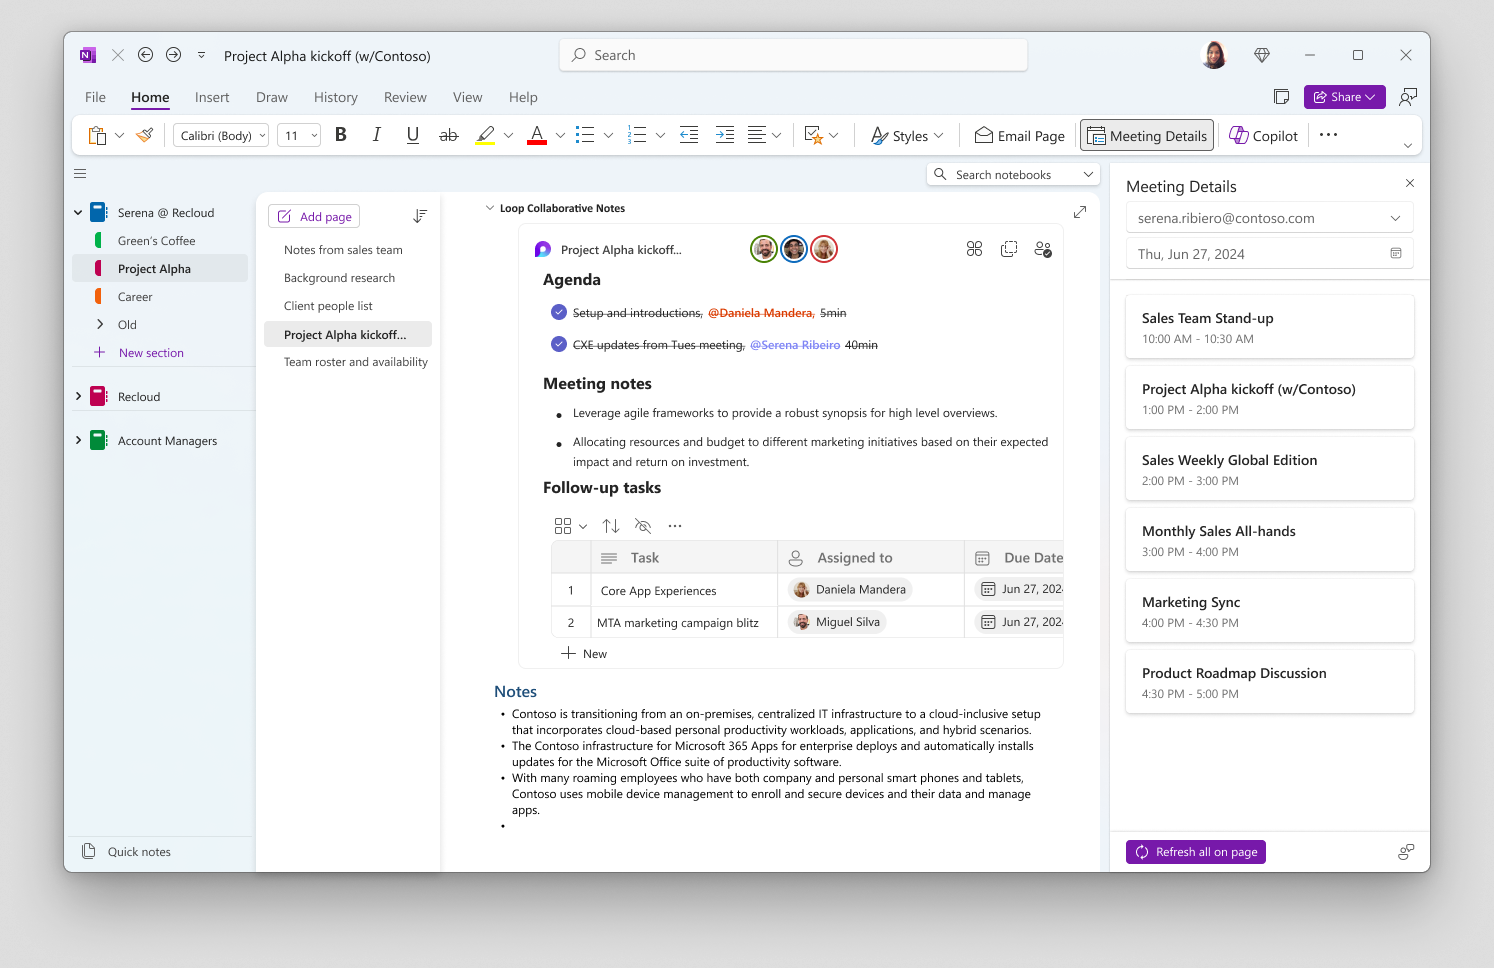
Task: Expand the Recloud notebook
Action: [x=79, y=397]
